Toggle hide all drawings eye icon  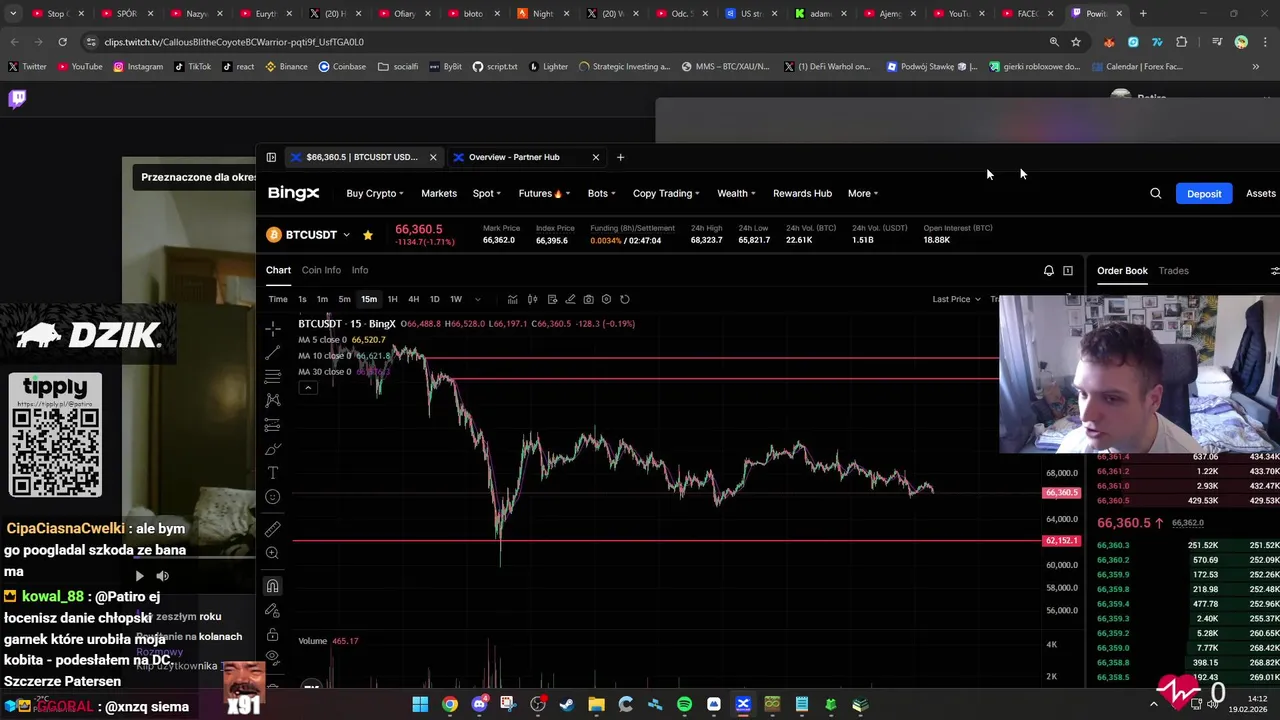click(272, 657)
